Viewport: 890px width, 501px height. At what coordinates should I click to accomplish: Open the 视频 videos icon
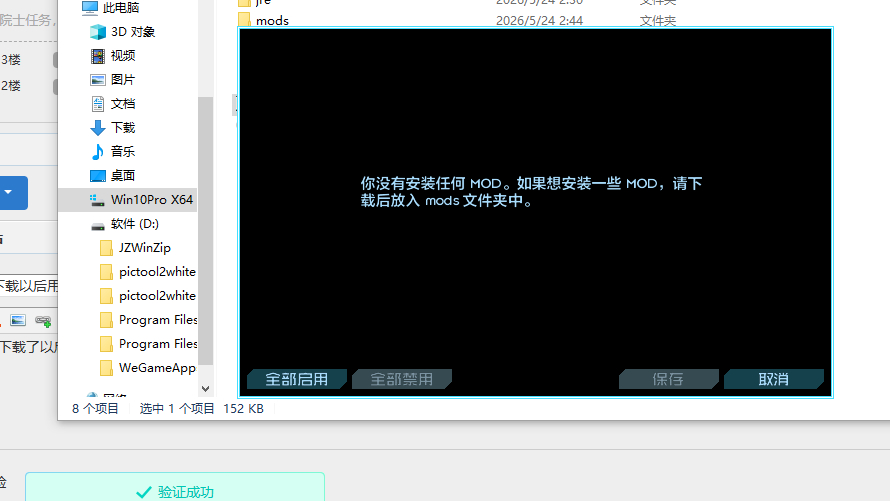coord(98,56)
